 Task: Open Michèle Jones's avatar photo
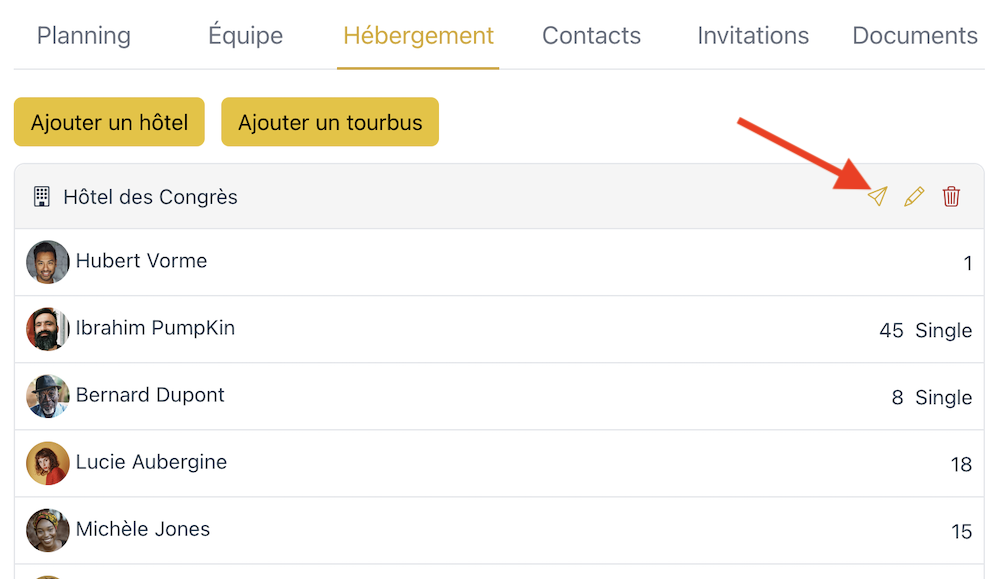47,530
